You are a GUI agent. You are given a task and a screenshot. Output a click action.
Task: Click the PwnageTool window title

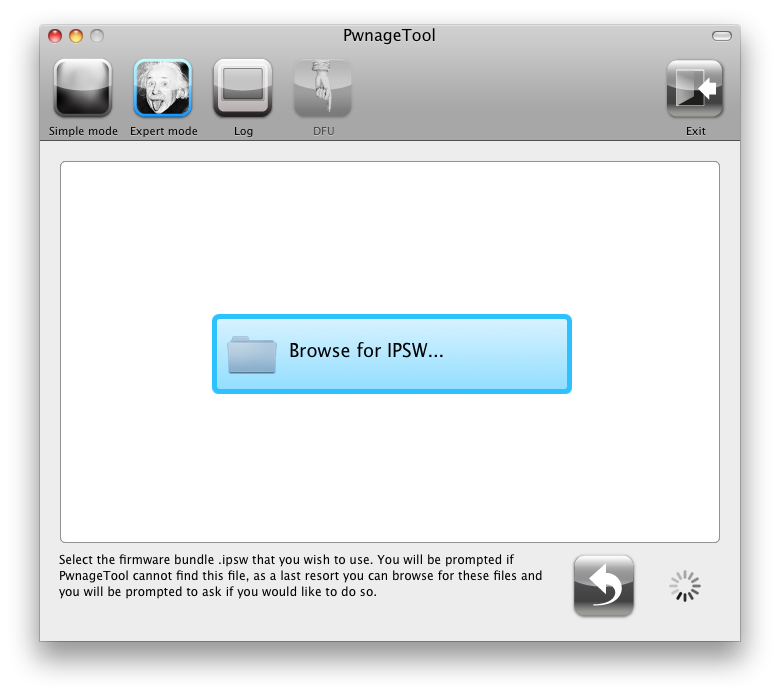pyautogui.click(x=389, y=36)
